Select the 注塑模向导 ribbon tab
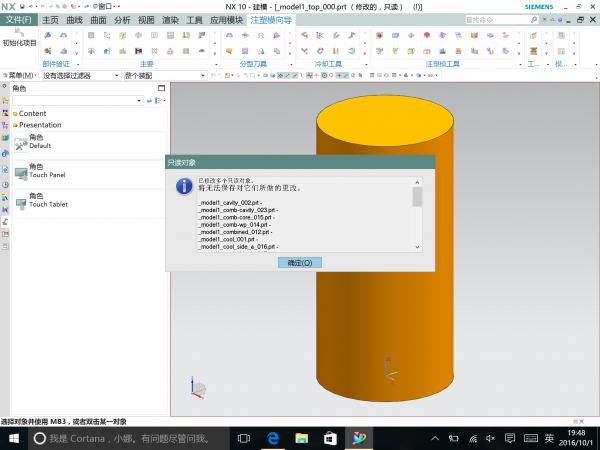This screenshot has height=450, width=600. 271,20
